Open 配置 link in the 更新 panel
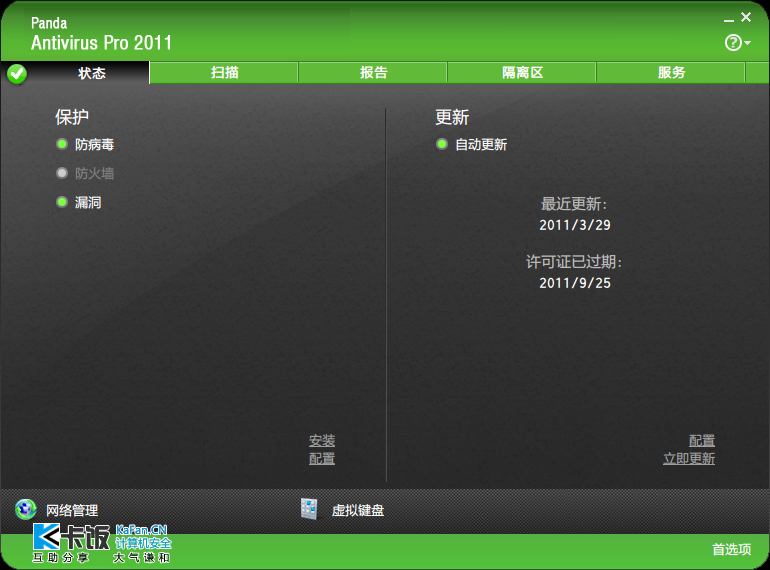The image size is (770, 570). [x=702, y=440]
